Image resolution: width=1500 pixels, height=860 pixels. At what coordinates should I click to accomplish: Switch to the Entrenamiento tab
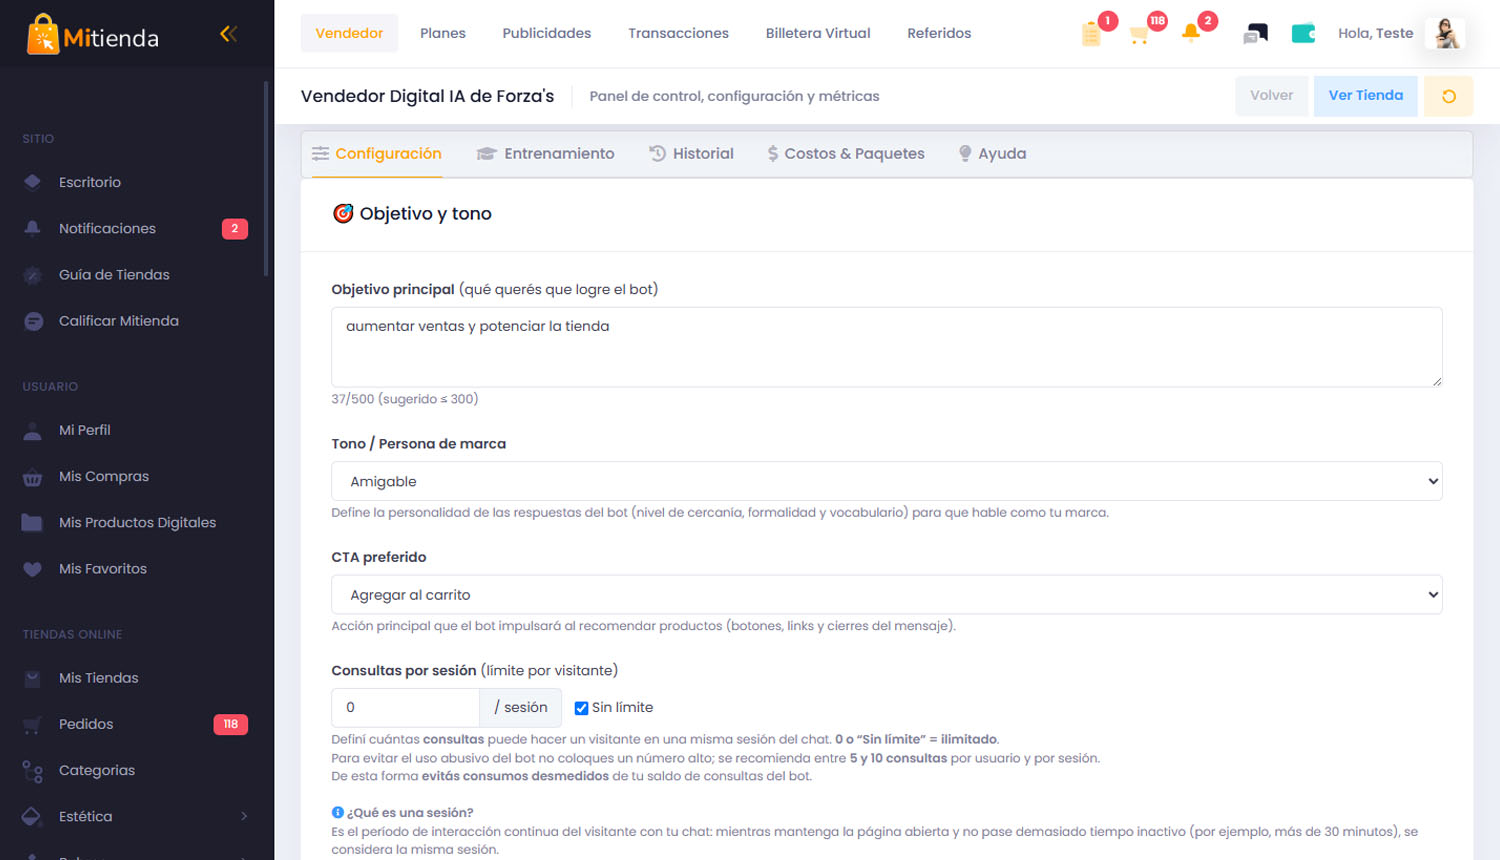tap(546, 154)
